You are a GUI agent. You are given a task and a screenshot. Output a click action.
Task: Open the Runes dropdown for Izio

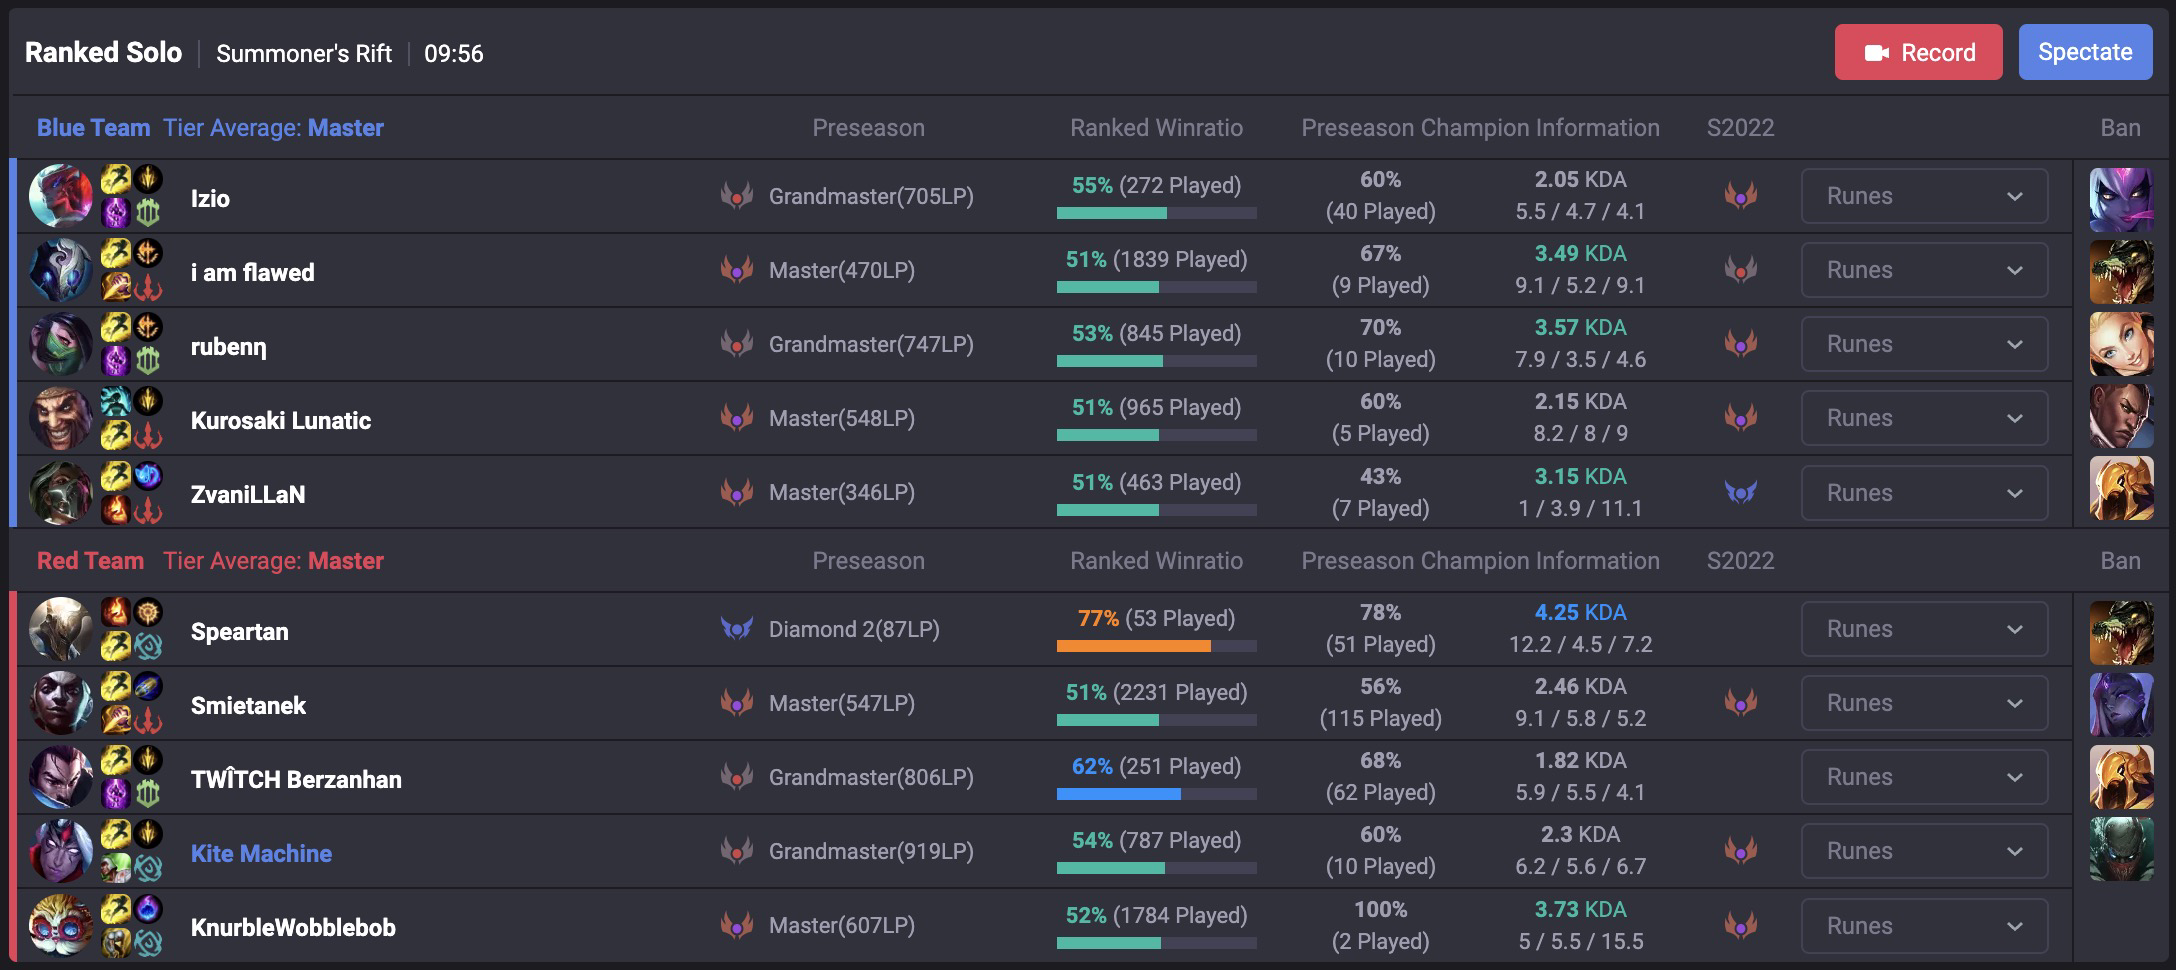pyautogui.click(x=1923, y=196)
